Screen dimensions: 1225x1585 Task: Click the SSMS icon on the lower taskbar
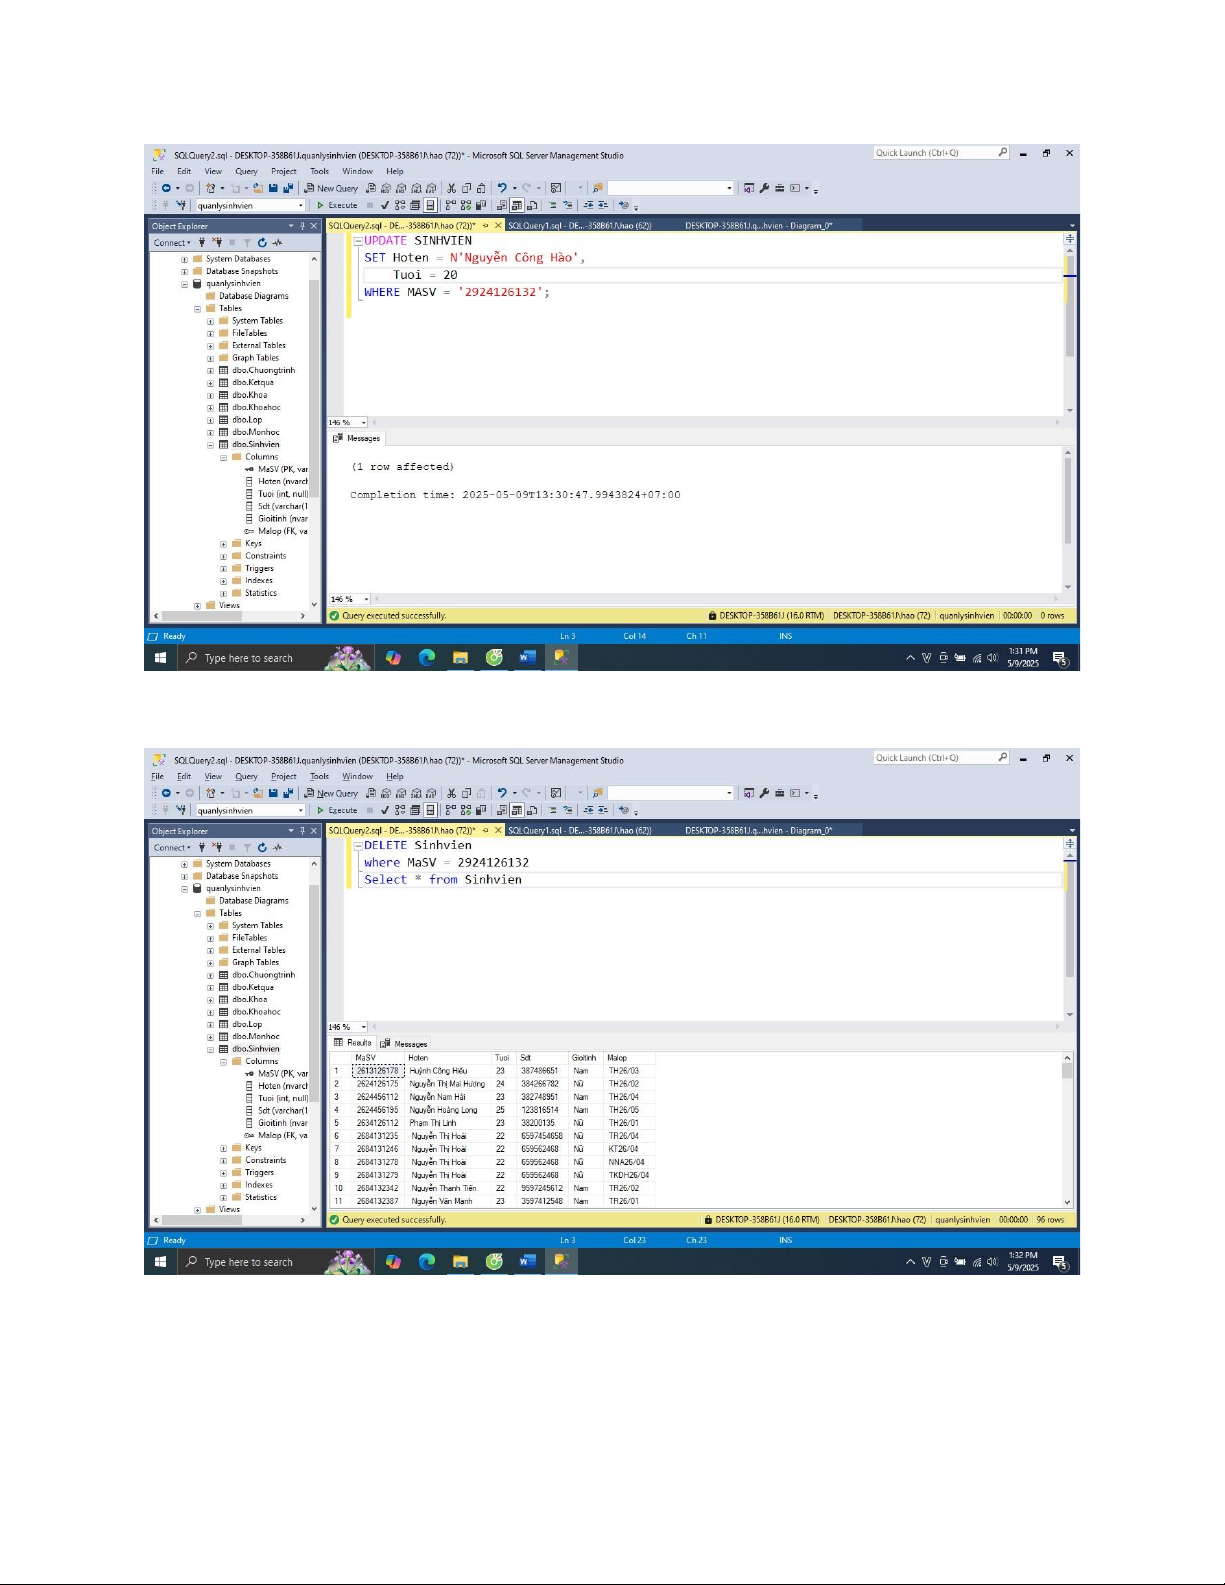pos(560,1262)
